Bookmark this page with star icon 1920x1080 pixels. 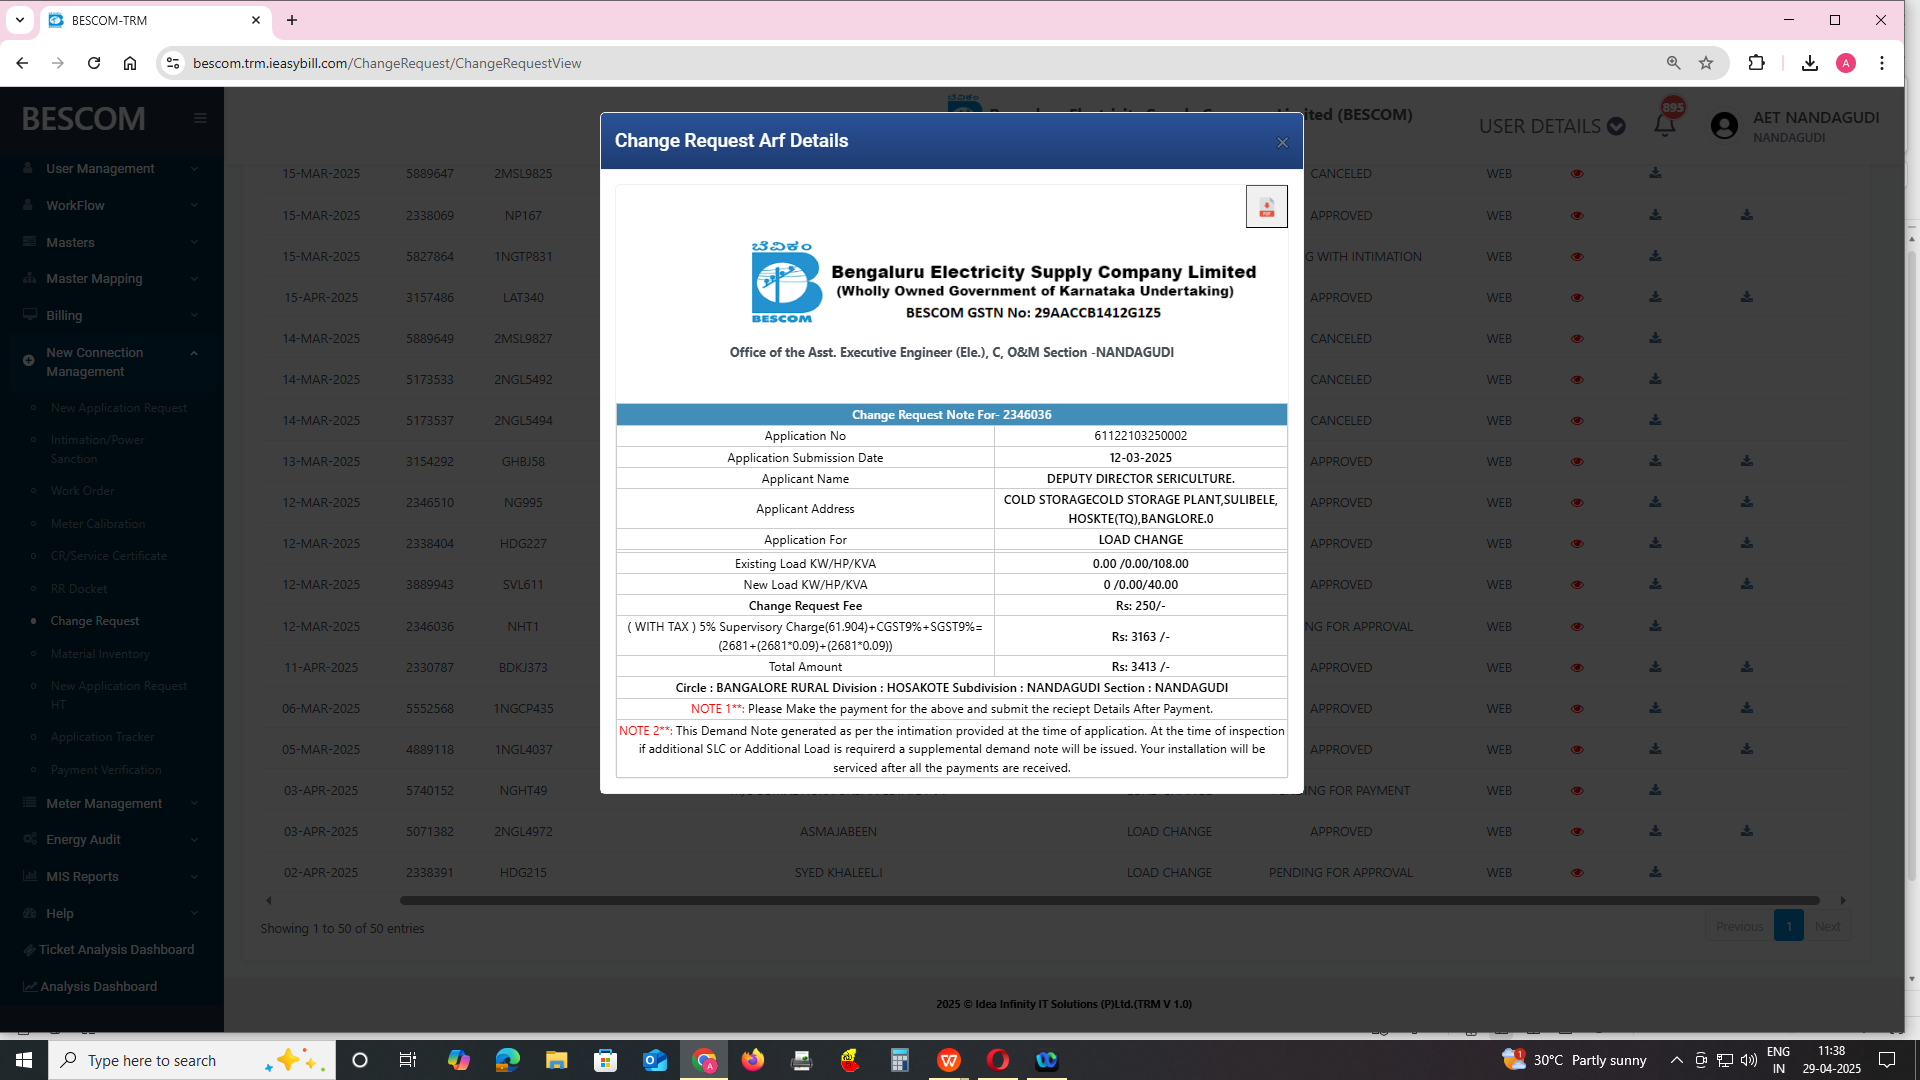1706,63
